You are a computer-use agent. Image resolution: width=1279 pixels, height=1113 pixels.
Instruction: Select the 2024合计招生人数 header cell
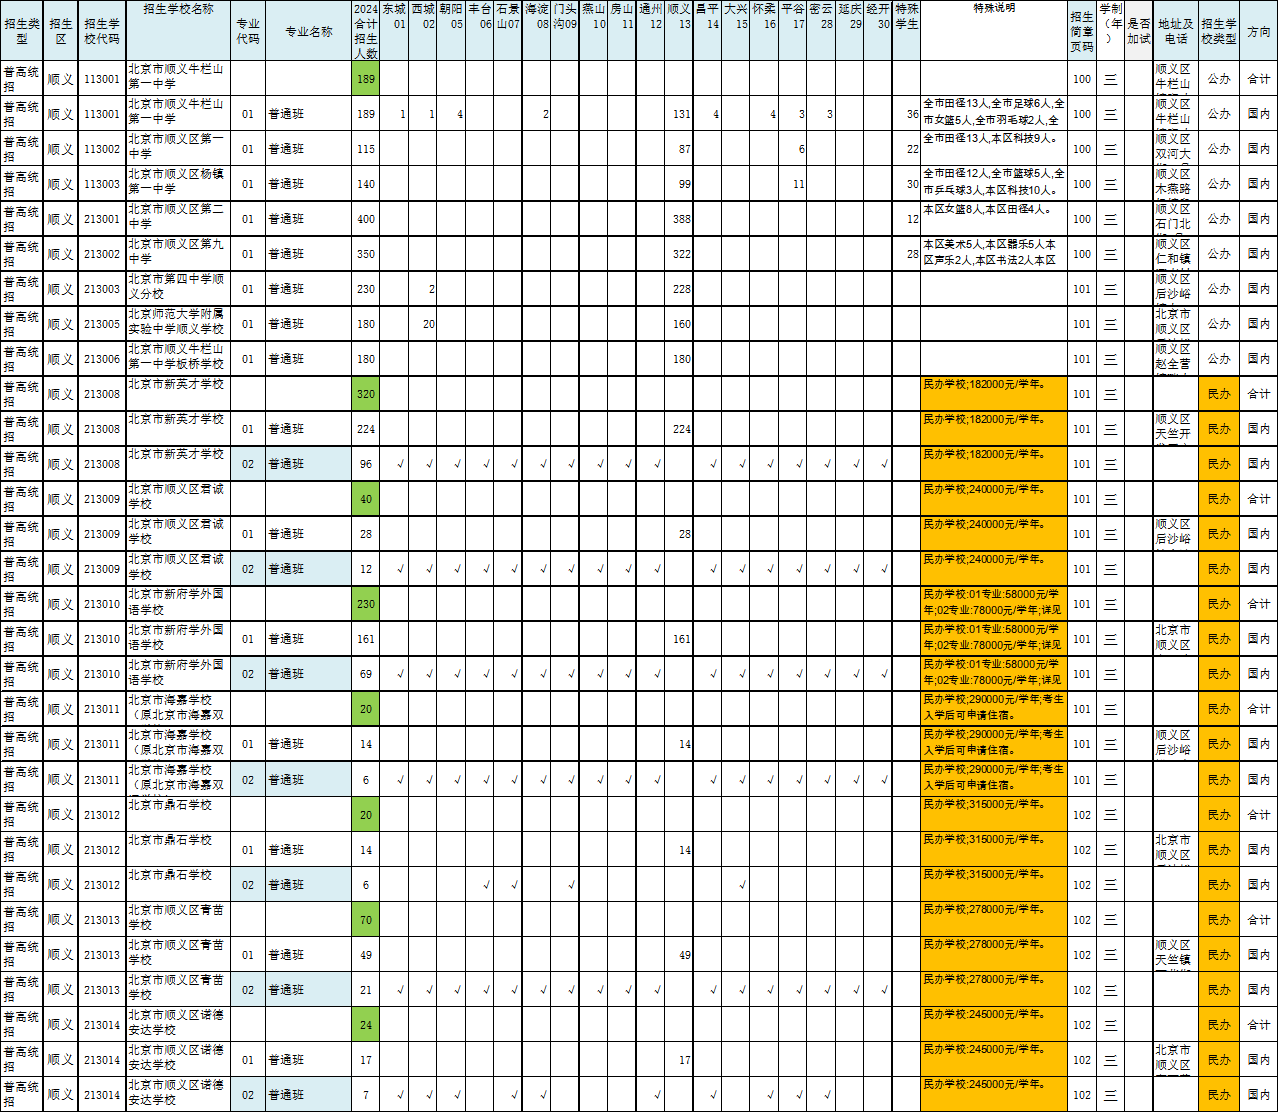[x=366, y=31]
